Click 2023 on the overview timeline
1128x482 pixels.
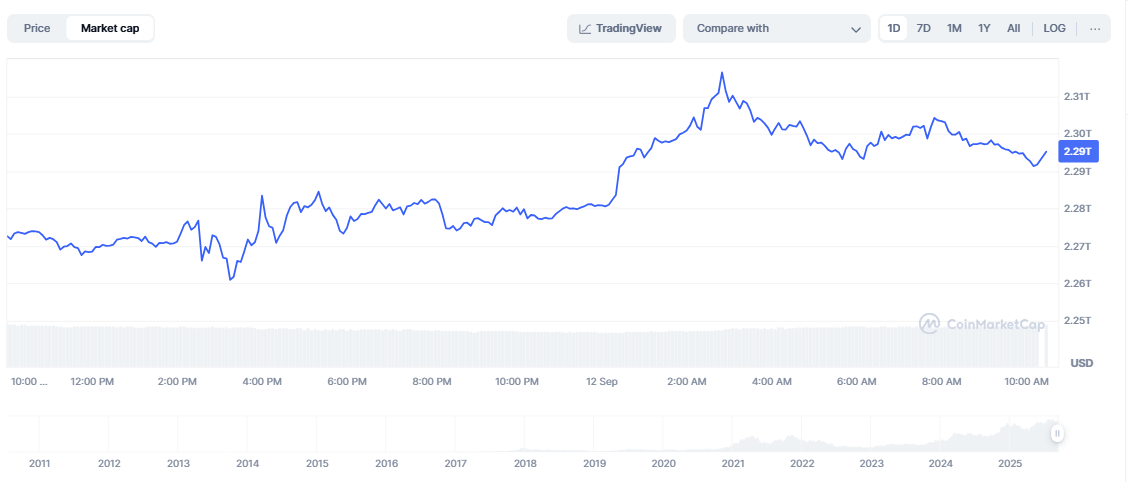pos(872,463)
